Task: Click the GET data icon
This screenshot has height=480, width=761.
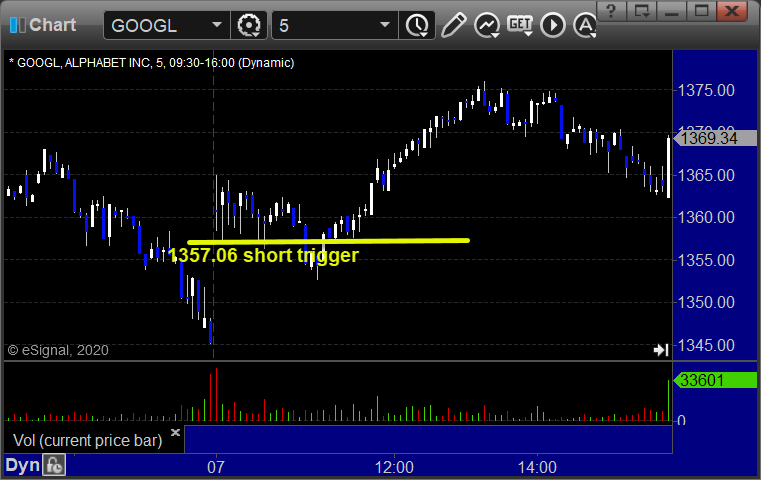Action: [x=520, y=25]
